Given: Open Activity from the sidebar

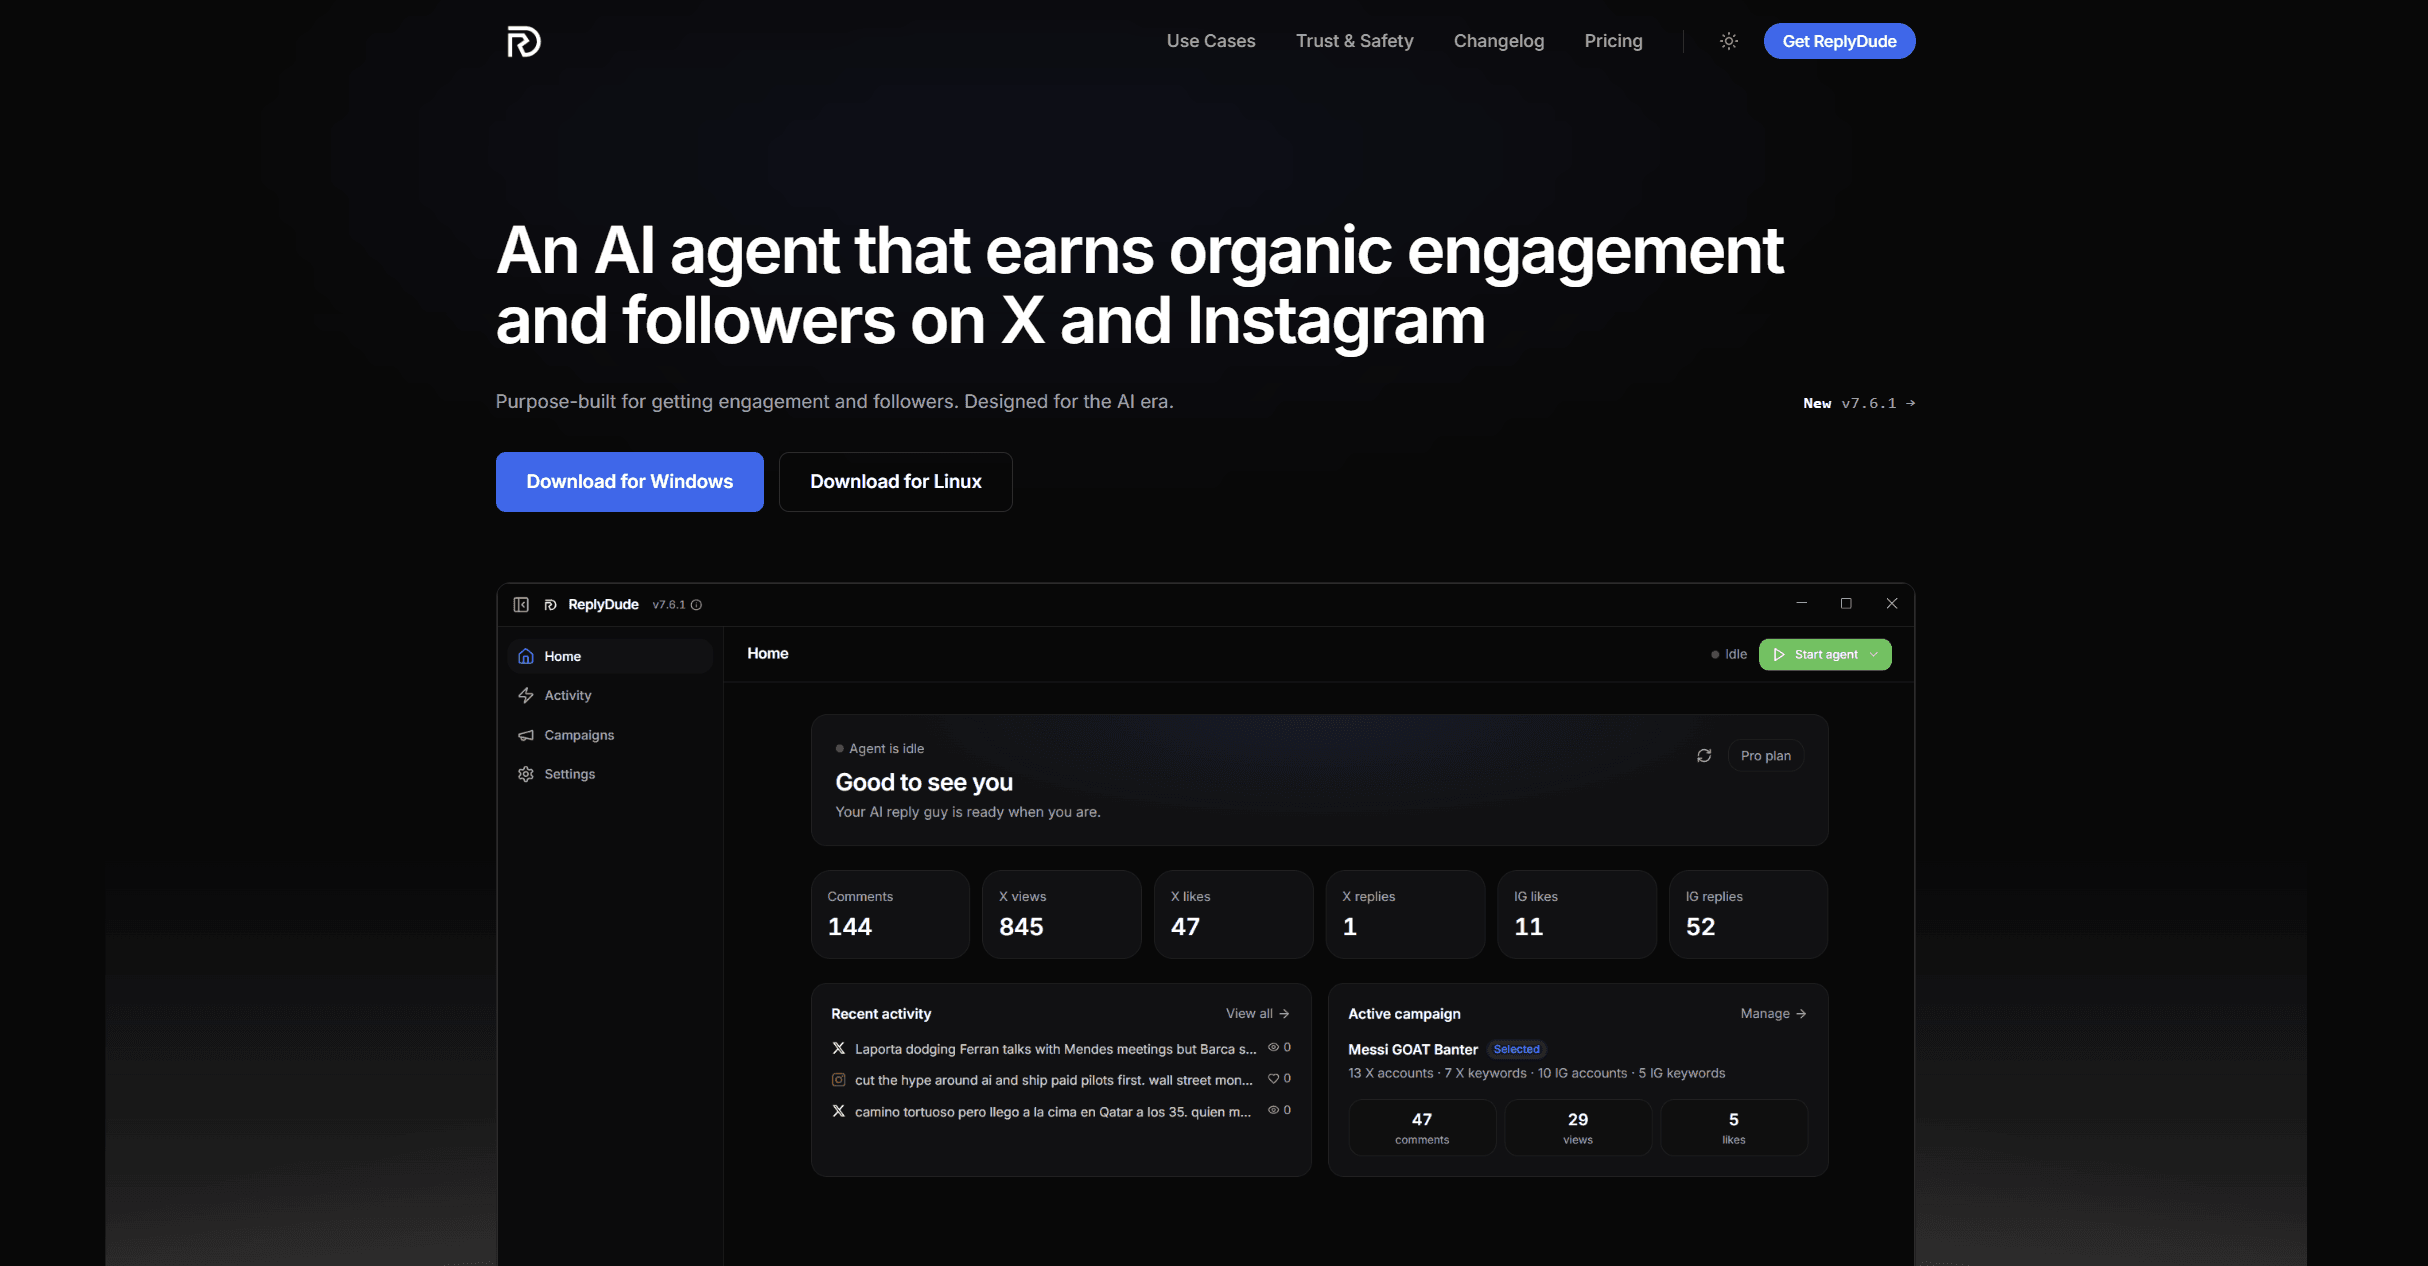Looking at the screenshot, I should [610, 695].
